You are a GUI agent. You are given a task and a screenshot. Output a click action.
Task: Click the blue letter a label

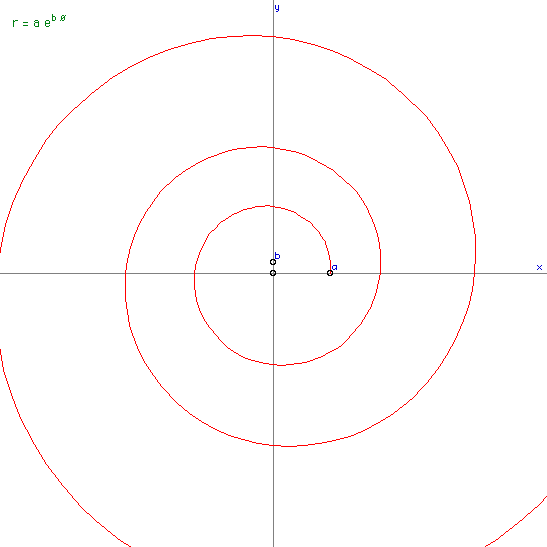pos(335,267)
